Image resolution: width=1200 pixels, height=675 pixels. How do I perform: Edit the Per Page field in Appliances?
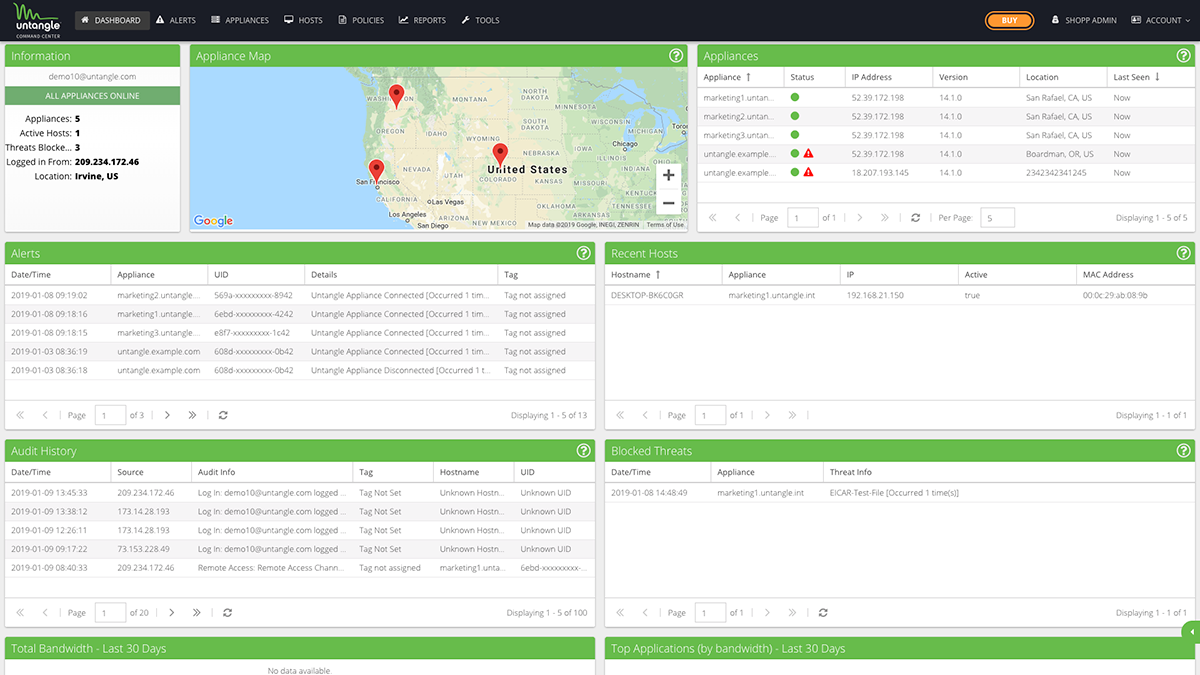[x=997, y=217]
